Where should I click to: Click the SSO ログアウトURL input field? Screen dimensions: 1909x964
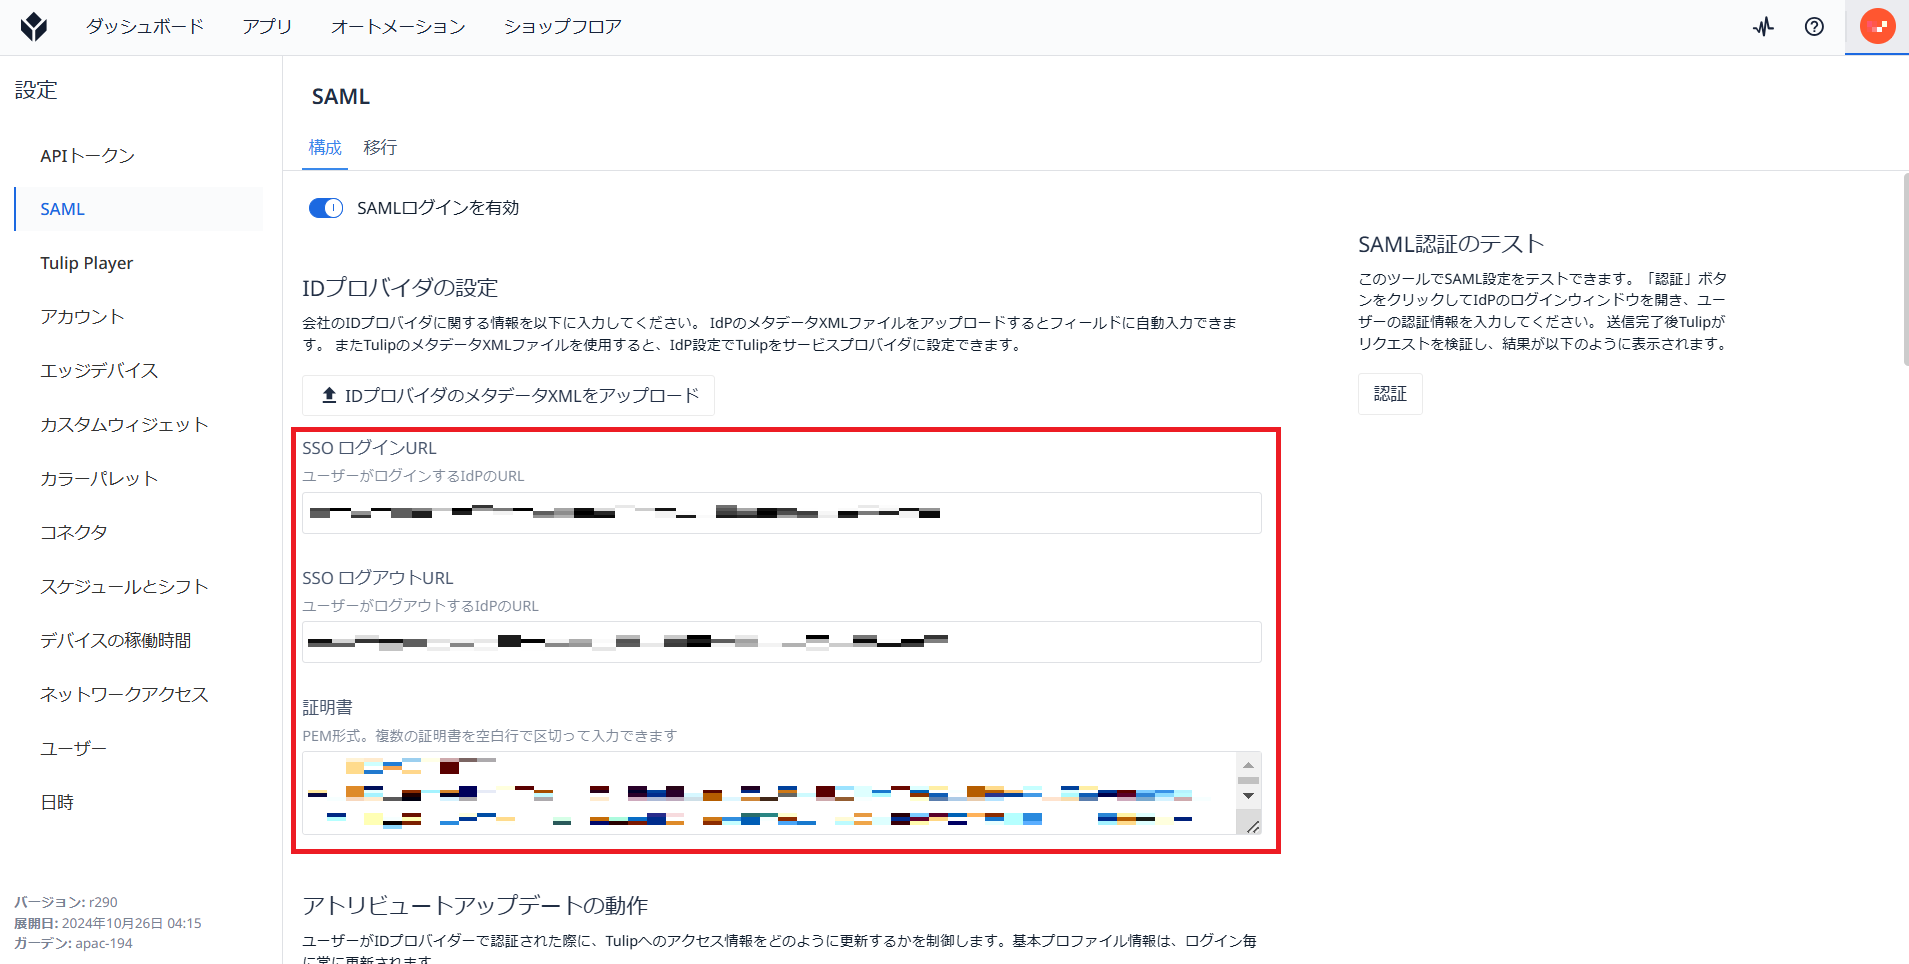(x=782, y=642)
